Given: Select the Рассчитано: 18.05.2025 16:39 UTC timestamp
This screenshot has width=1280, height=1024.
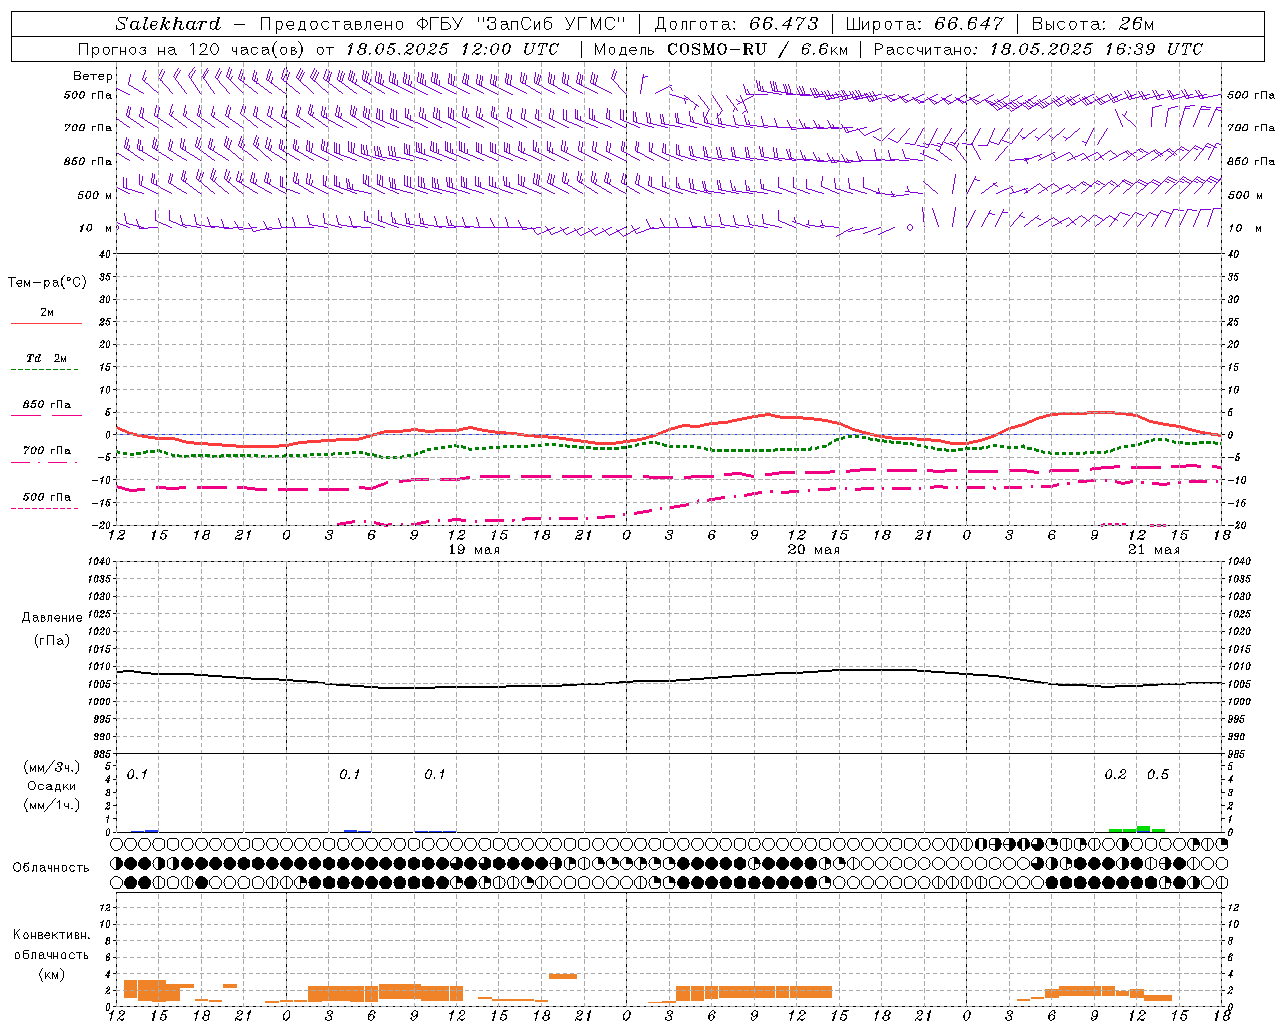Looking at the screenshot, I should click(1038, 49).
